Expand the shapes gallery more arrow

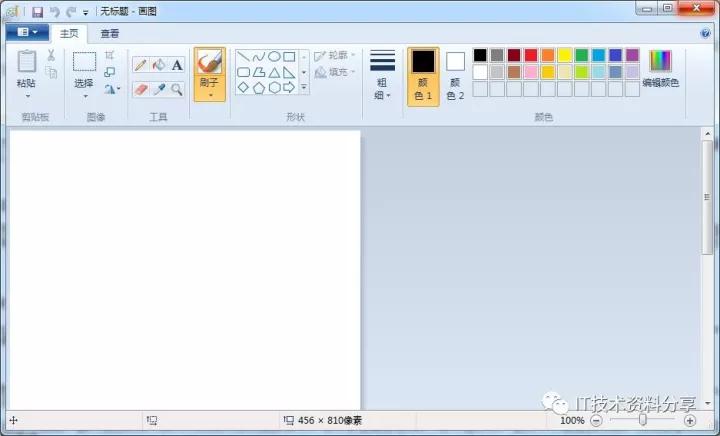coord(304,87)
